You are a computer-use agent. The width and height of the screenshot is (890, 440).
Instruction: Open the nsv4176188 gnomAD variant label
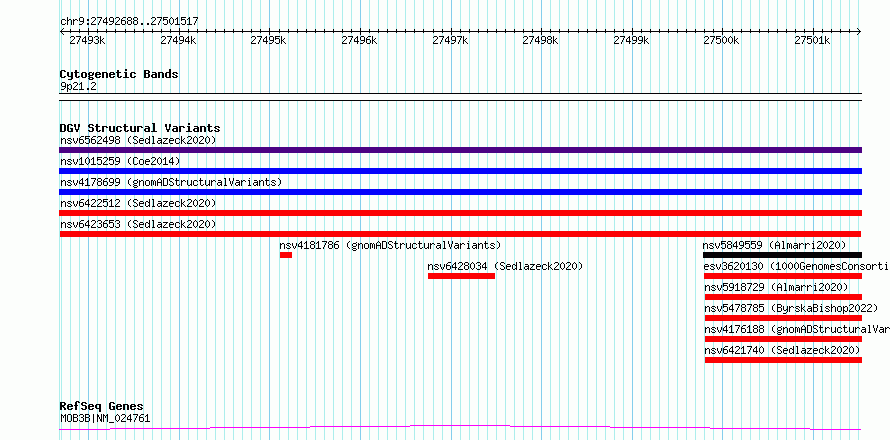(797, 329)
